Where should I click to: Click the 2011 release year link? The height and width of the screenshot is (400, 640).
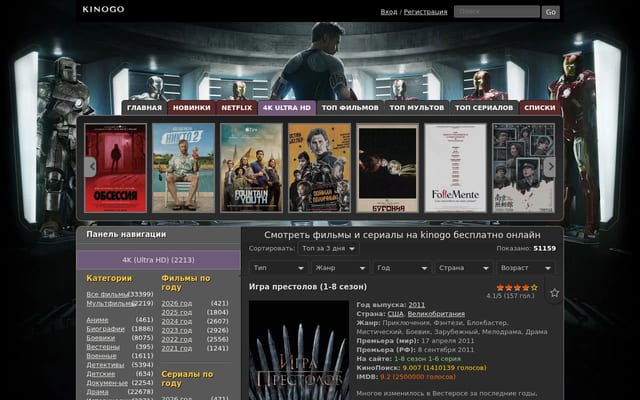[416, 305]
